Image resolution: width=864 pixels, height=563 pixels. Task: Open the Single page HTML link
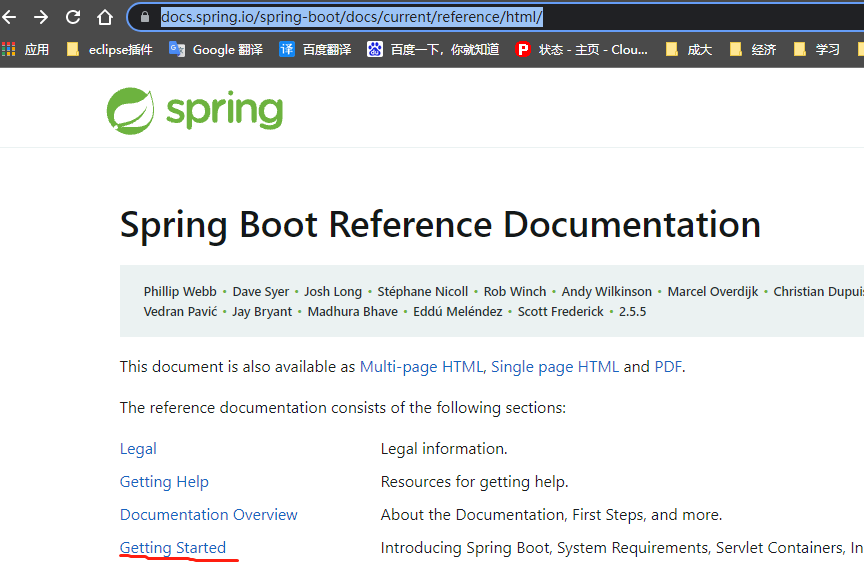click(555, 367)
